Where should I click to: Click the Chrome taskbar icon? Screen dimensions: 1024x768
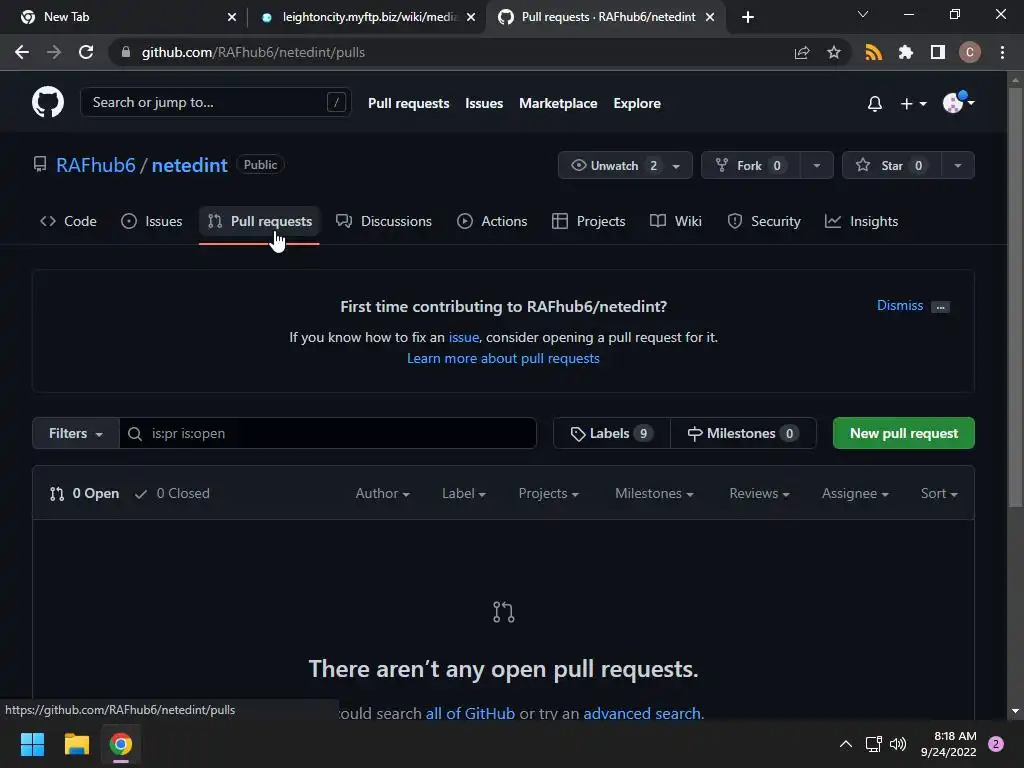[121, 744]
